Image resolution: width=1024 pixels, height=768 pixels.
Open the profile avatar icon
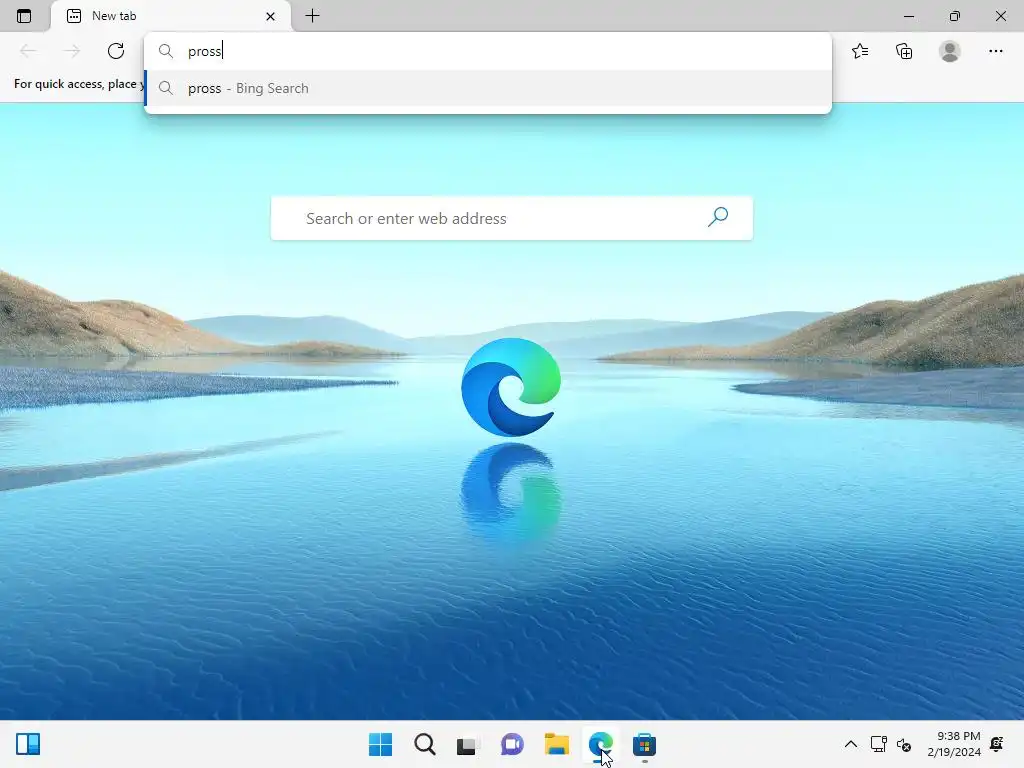tap(950, 51)
